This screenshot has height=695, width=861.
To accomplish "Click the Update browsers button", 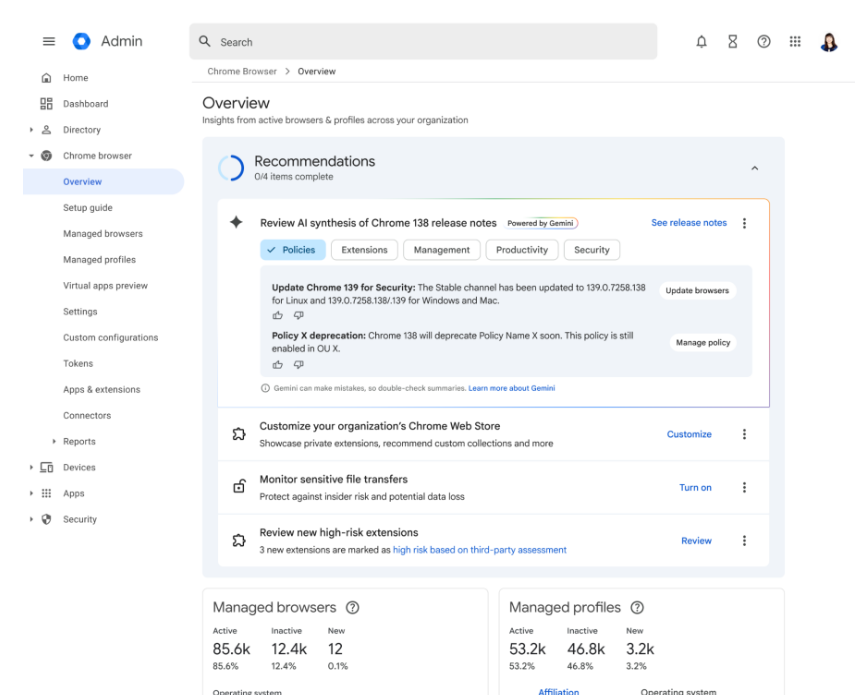I will tap(697, 291).
